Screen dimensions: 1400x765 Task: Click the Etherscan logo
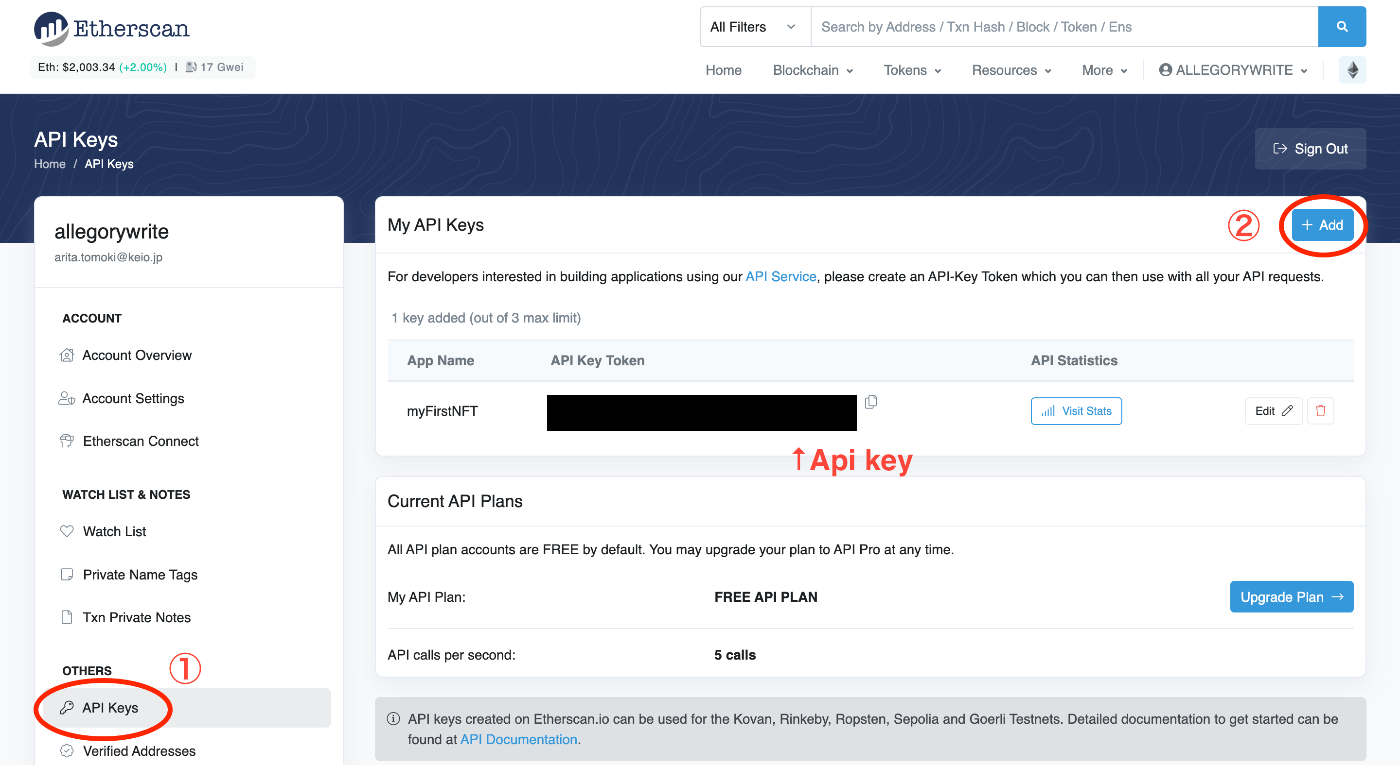click(x=111, y=29)
